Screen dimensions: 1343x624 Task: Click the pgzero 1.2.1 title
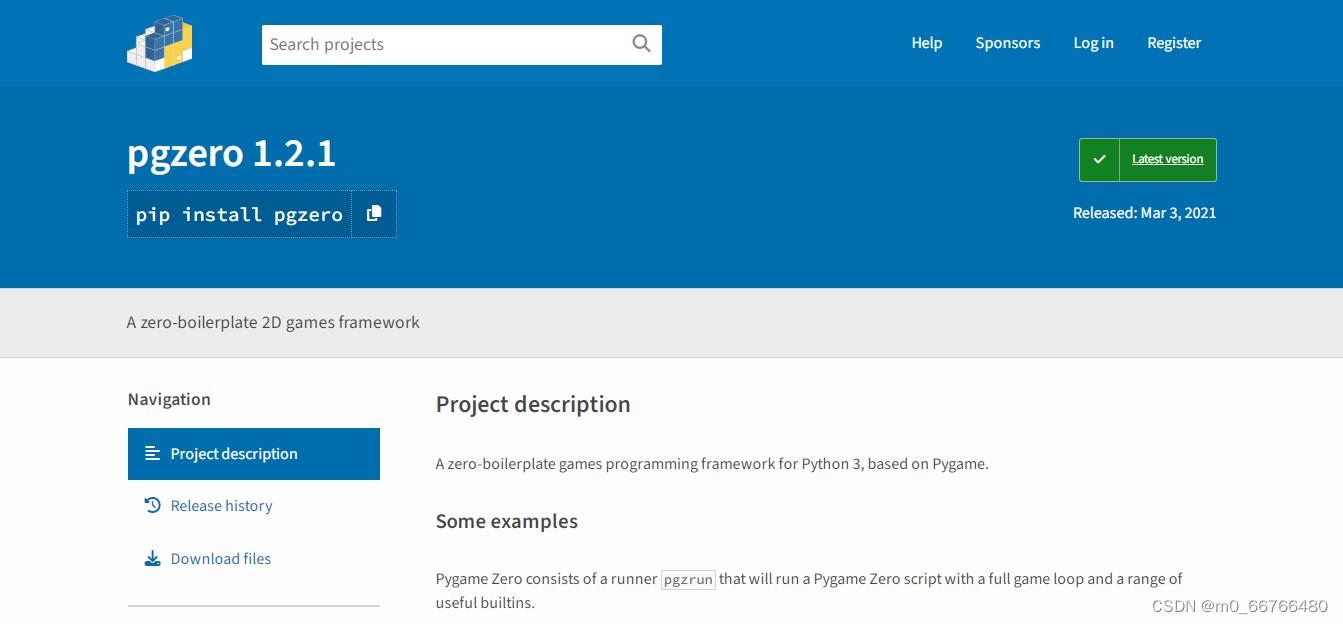pos(231,153)
